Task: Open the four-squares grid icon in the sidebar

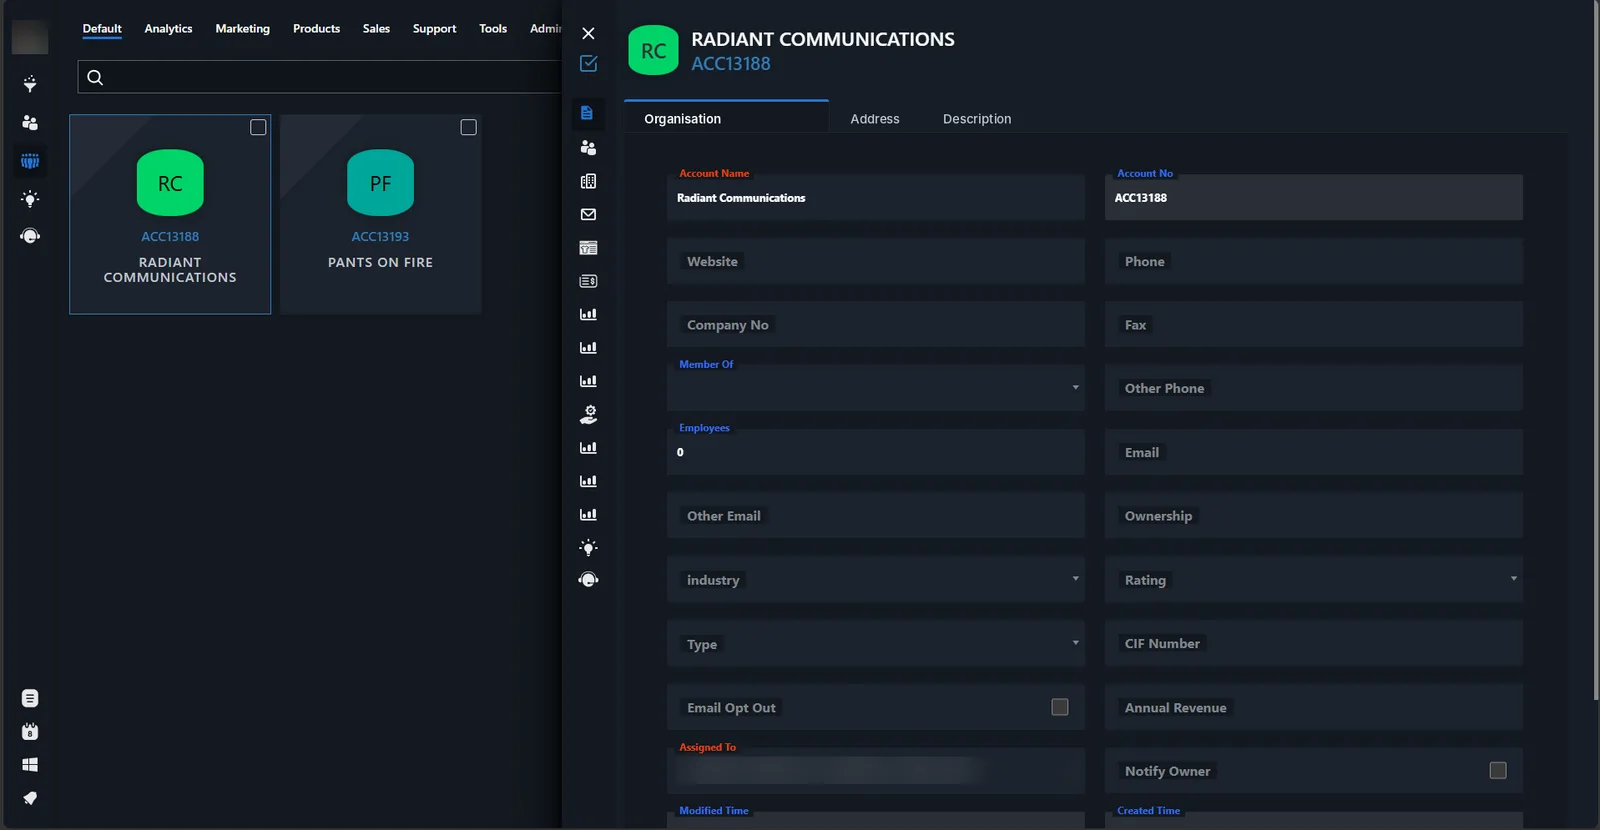Action: [x=30, y=765]
